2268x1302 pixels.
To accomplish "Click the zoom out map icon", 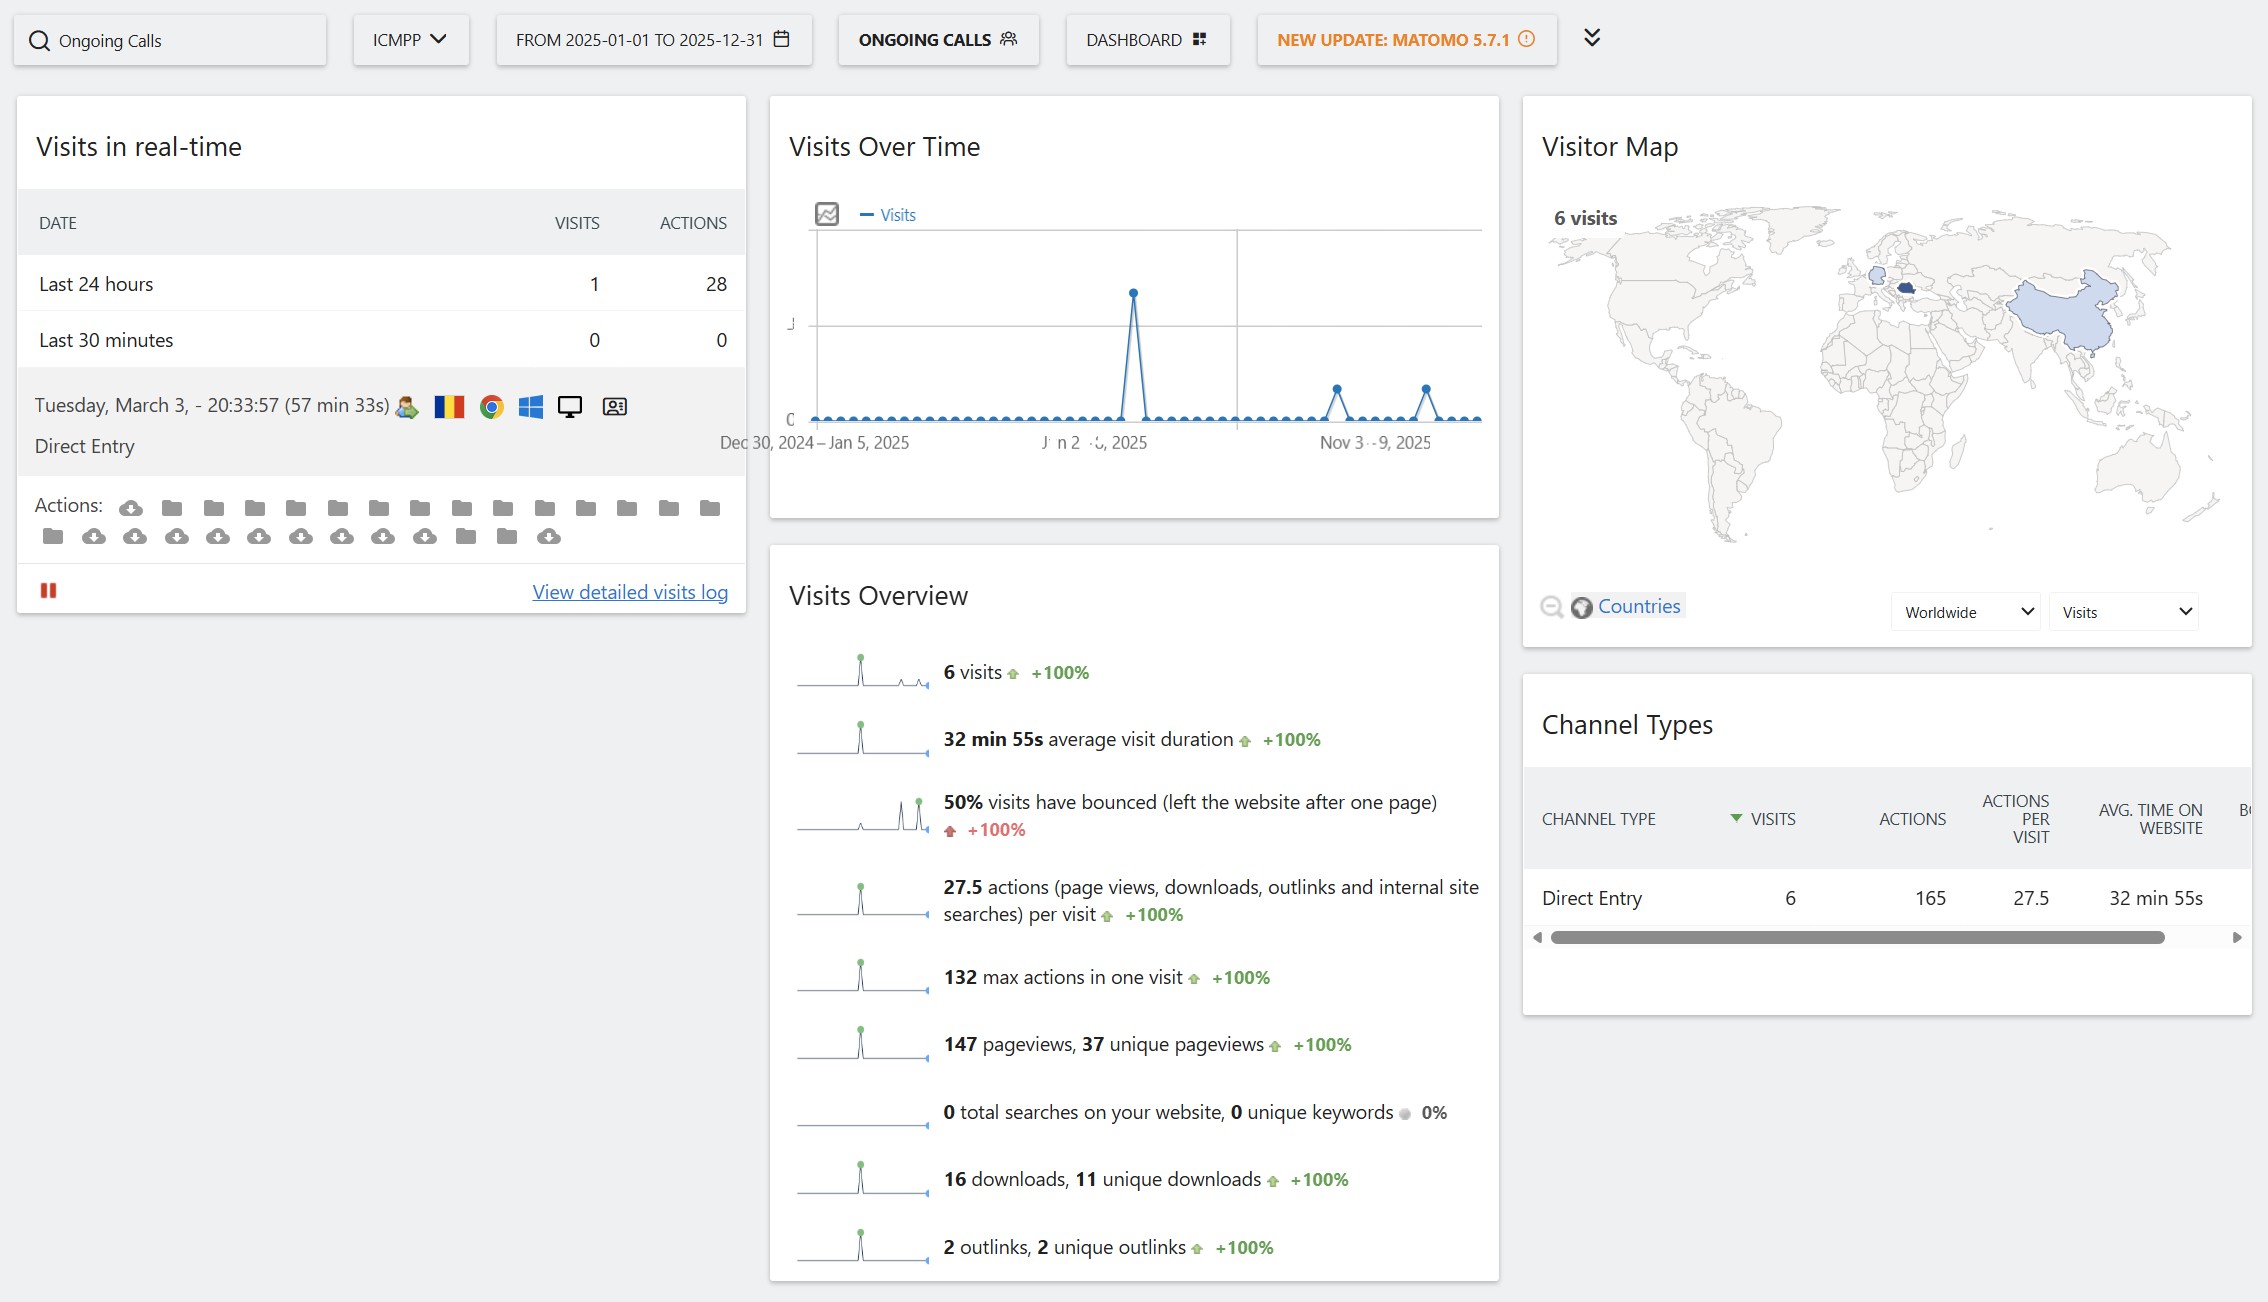I will (1551, 607).
